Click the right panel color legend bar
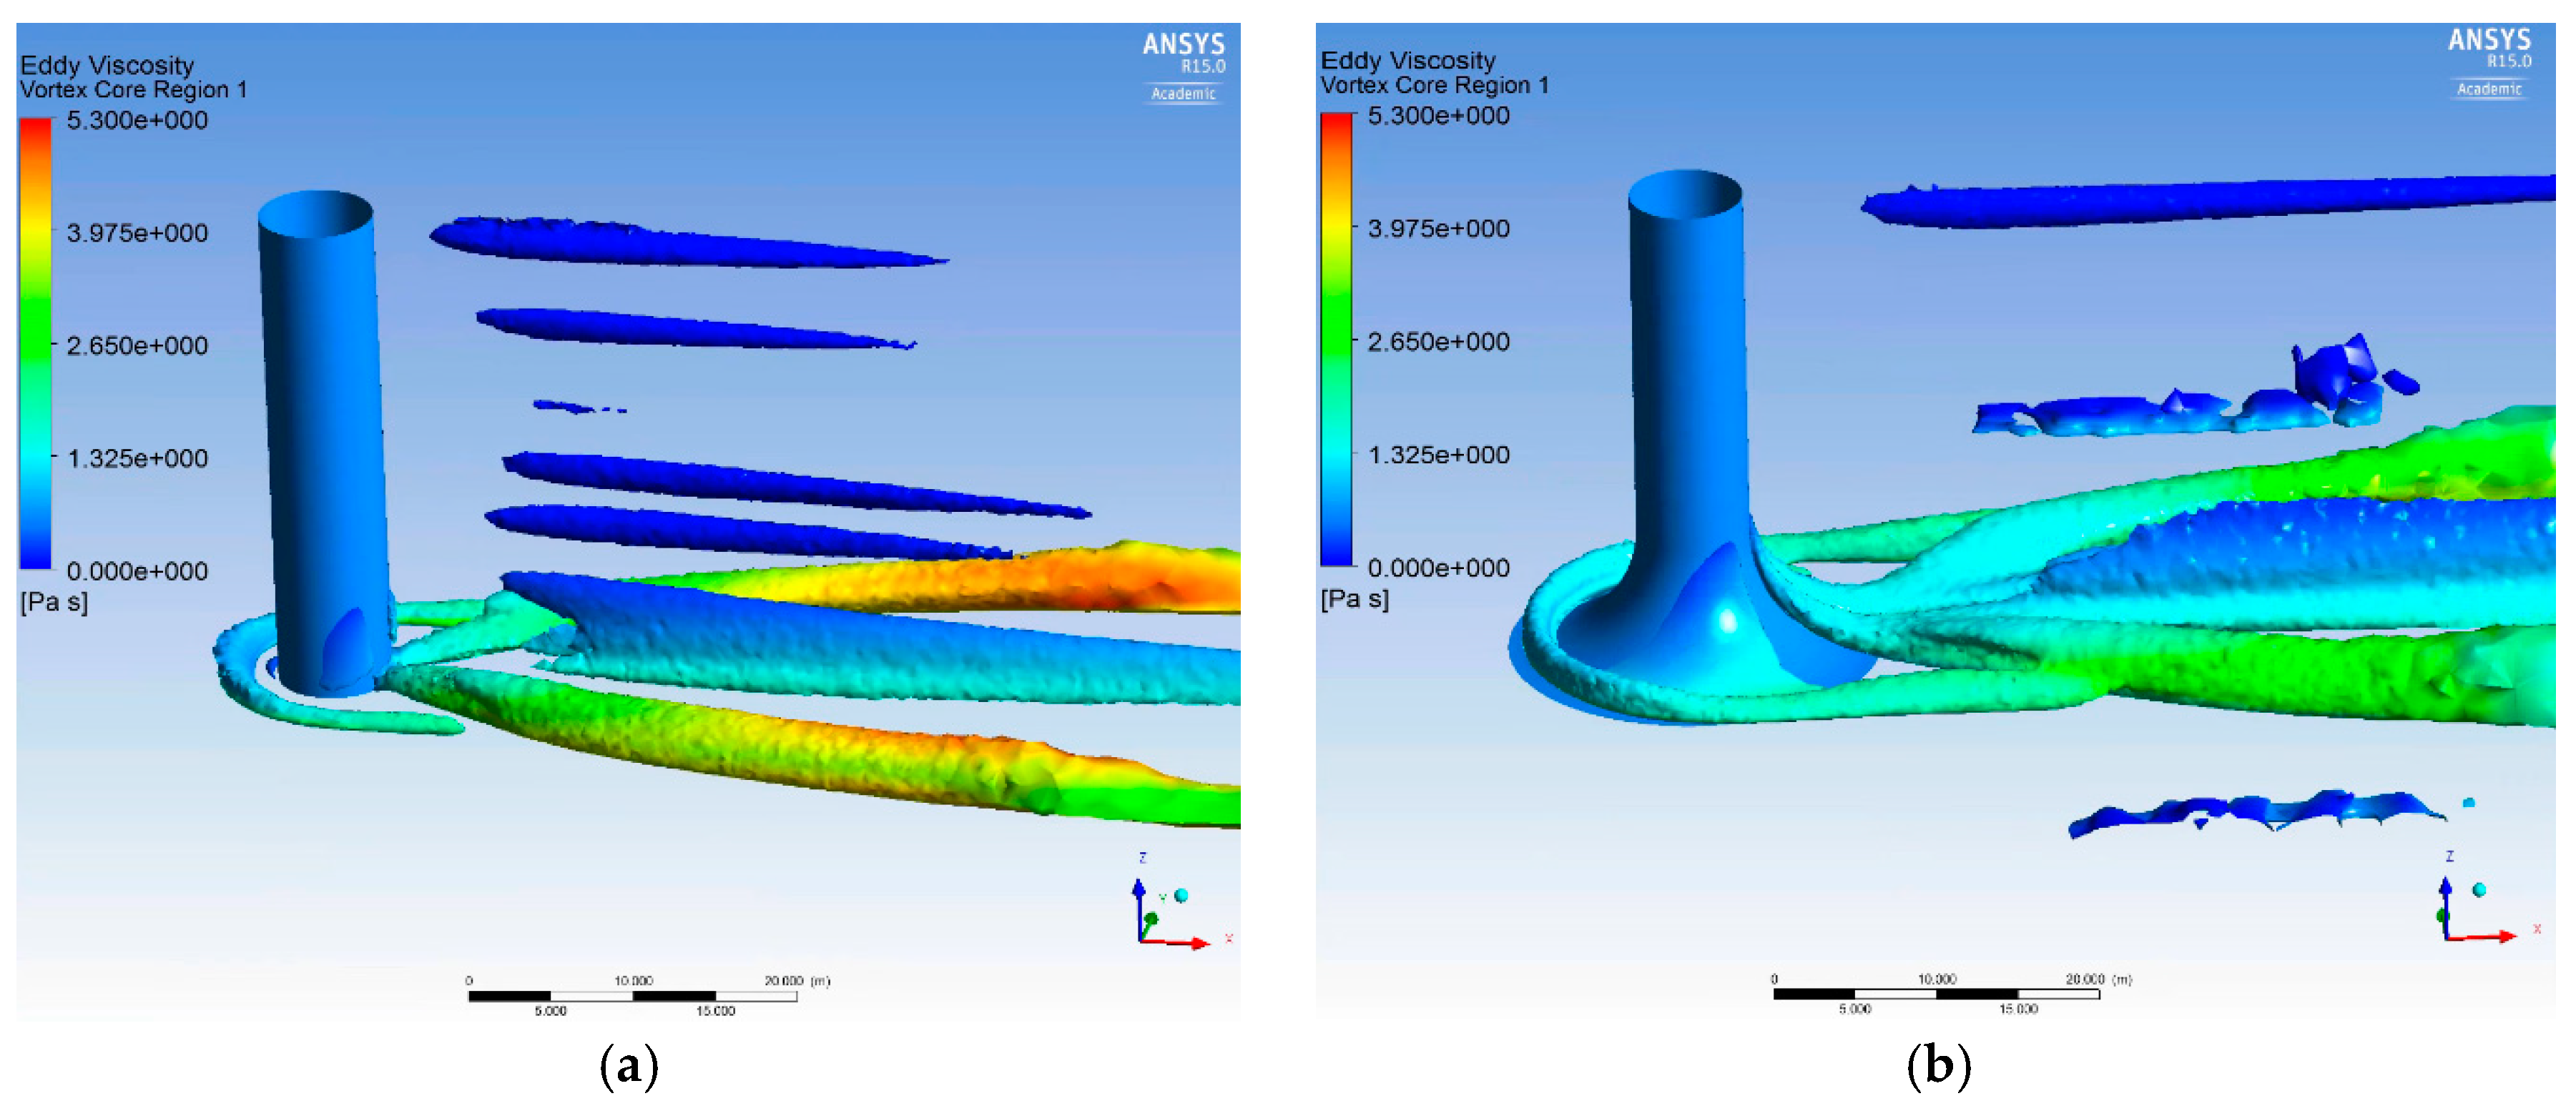Screen dimensions: 2576x1111 1336,340
